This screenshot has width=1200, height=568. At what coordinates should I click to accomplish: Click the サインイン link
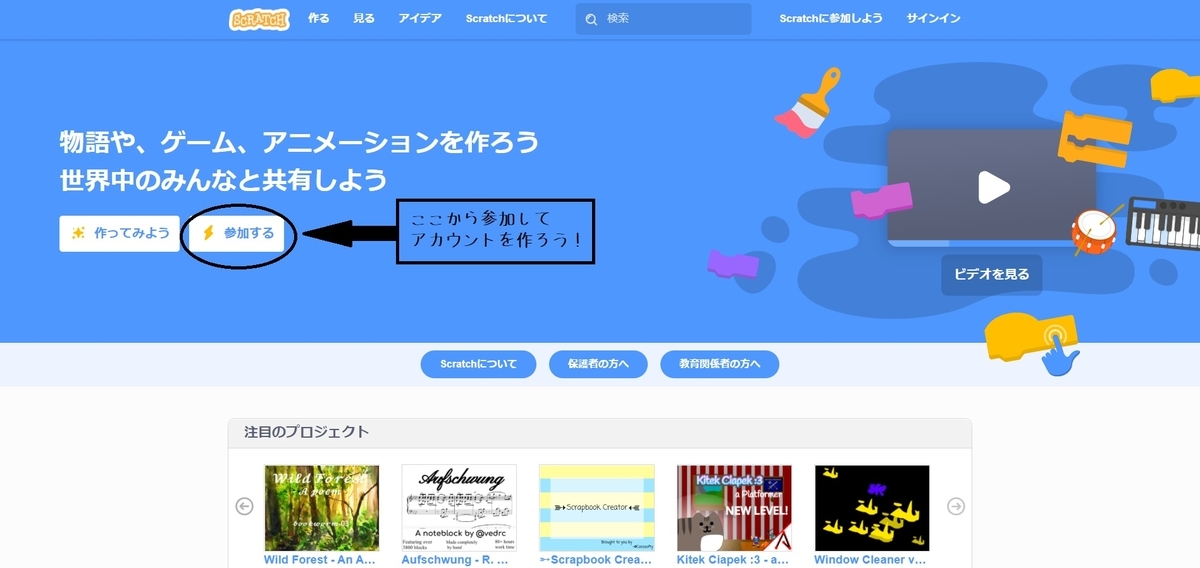(x=933, y=19)
